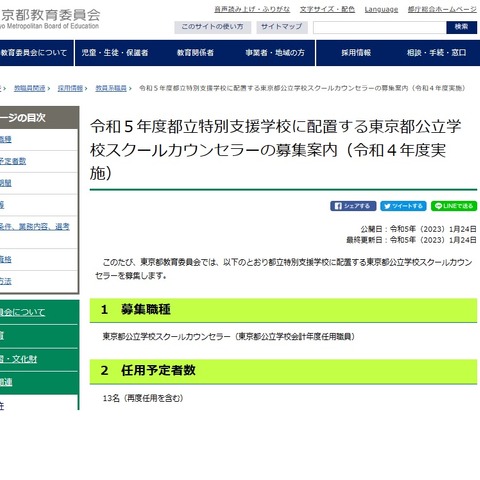Open 児童・生徒・保護者 menu
The image size is (480, 480).
(x=115, y=53)
